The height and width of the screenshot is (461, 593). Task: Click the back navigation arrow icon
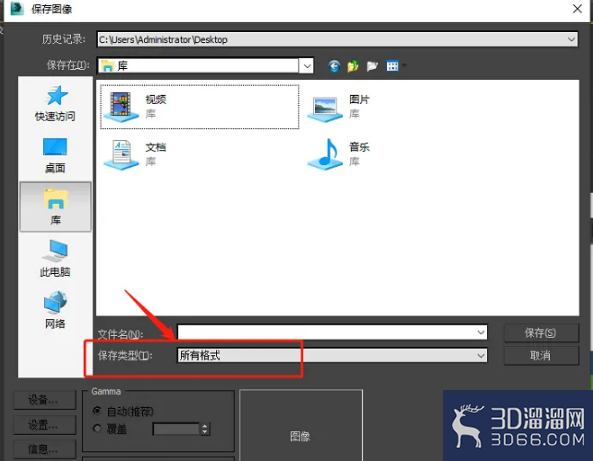334,66
